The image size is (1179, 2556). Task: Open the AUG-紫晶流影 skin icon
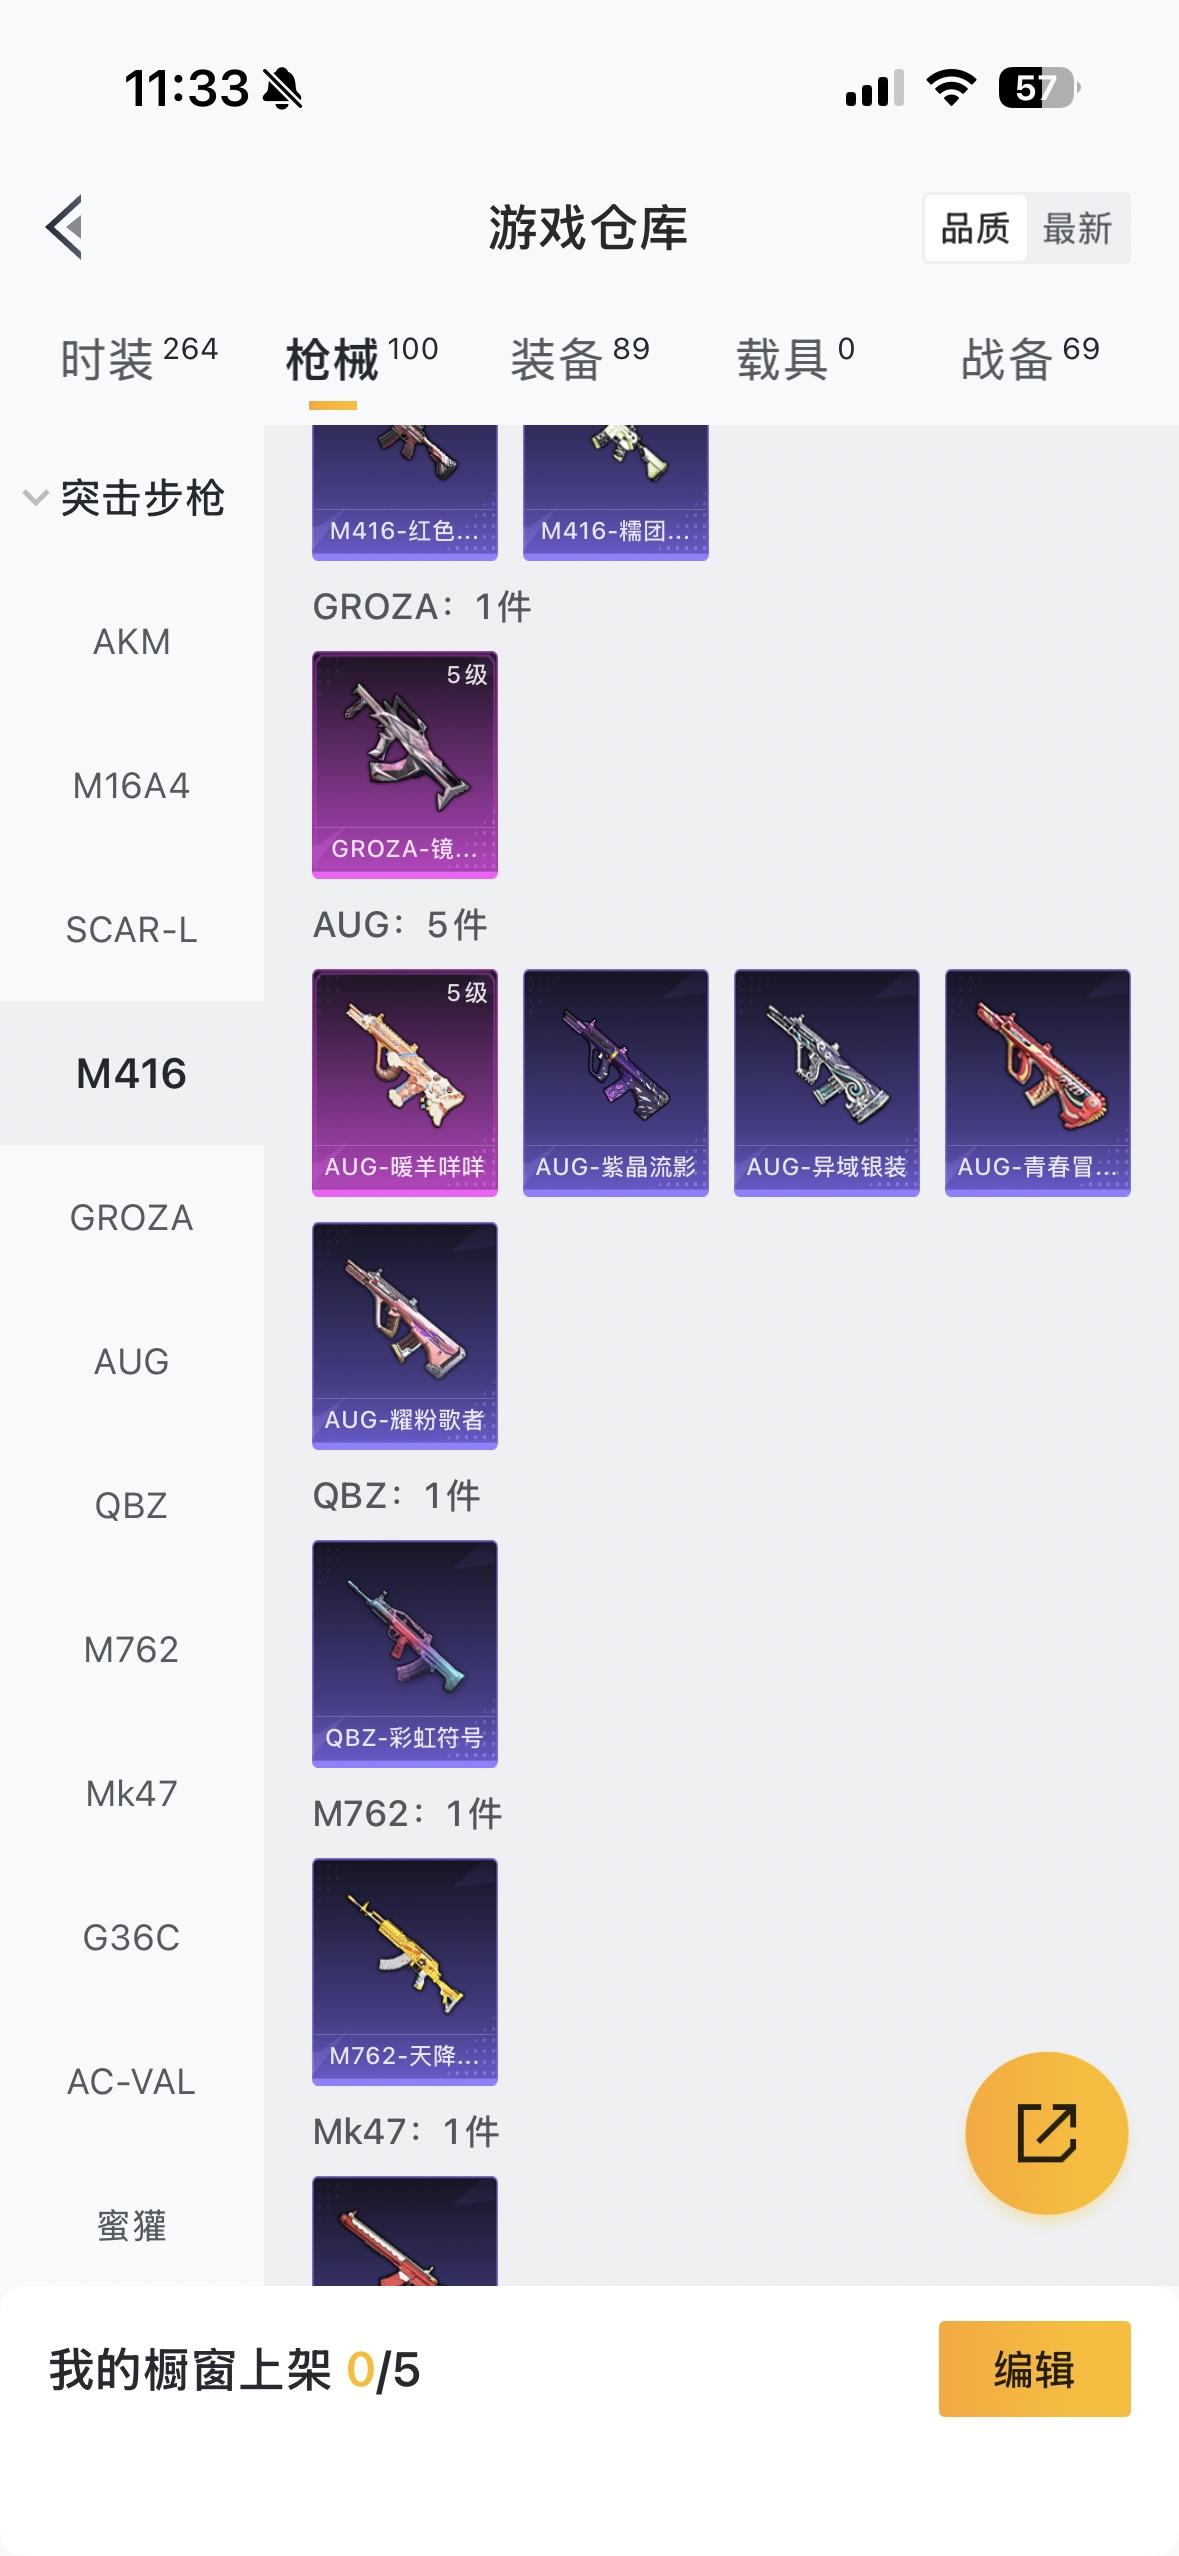(616, 1082)
